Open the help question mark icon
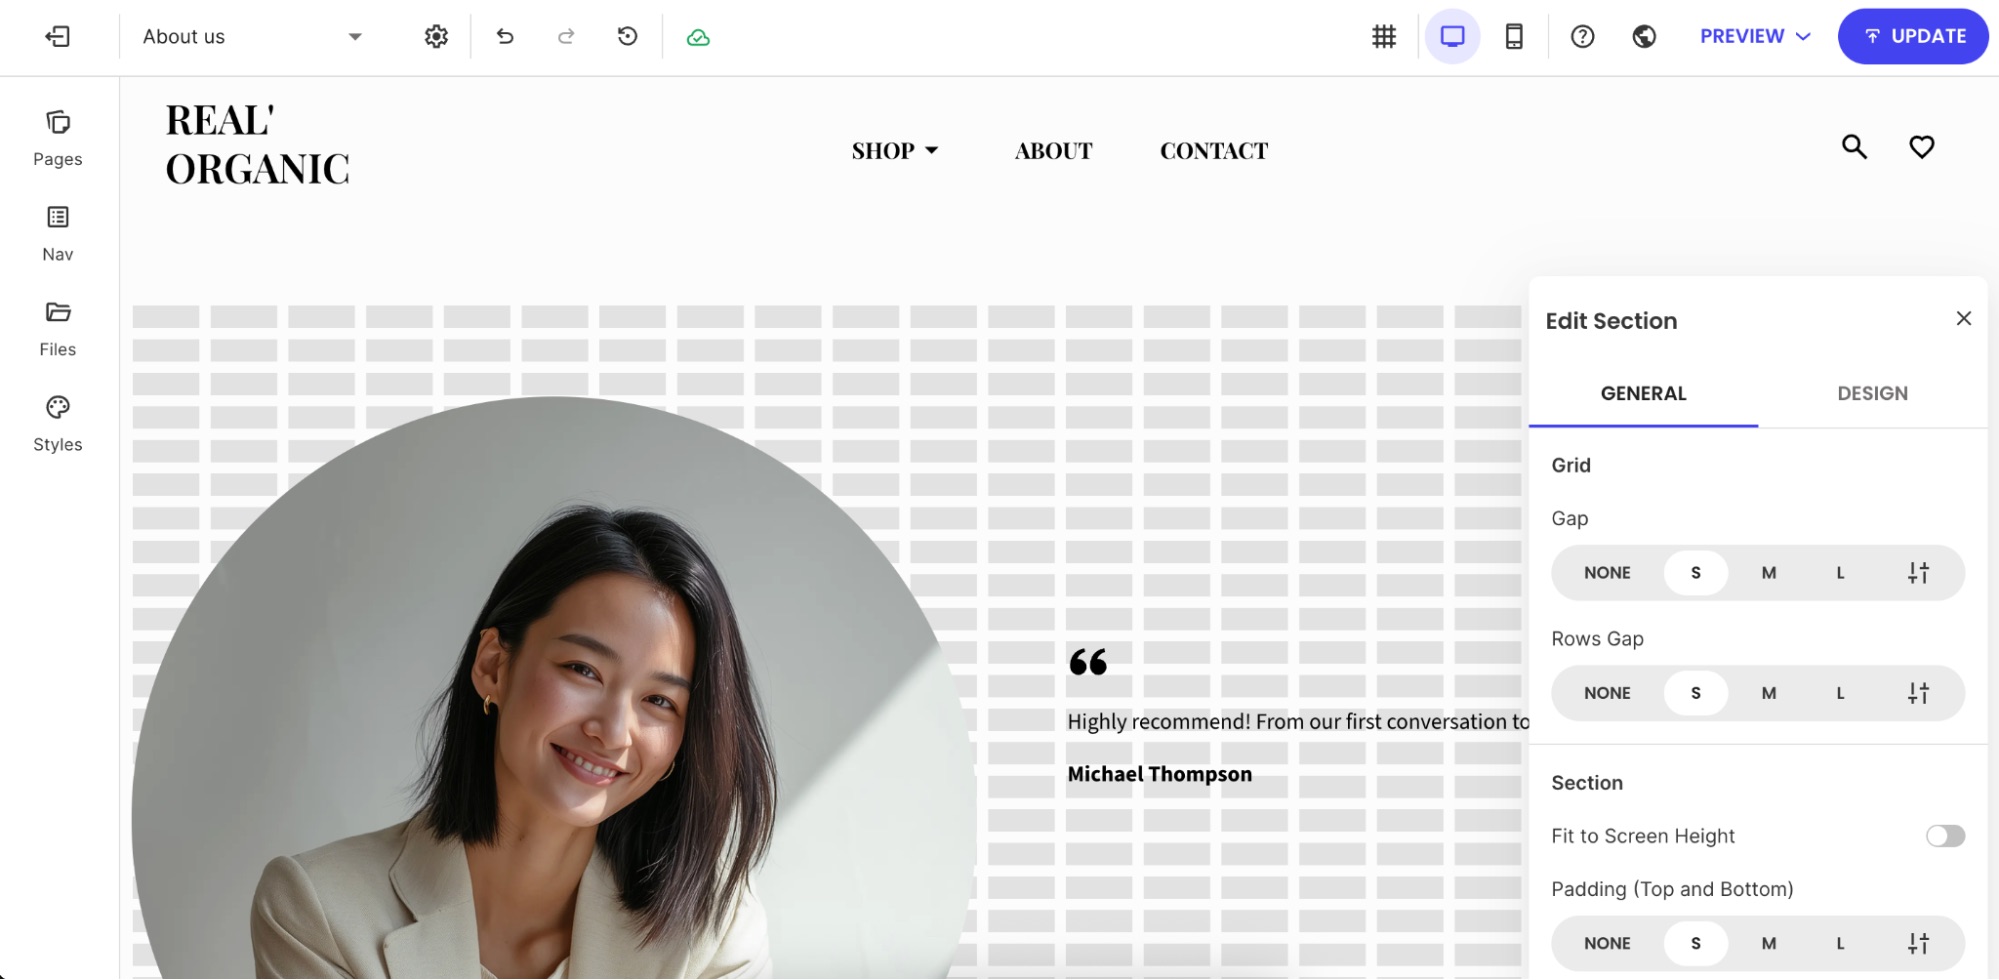Viewport: 1999px width, 980px height. click(x=1582, y=37)
